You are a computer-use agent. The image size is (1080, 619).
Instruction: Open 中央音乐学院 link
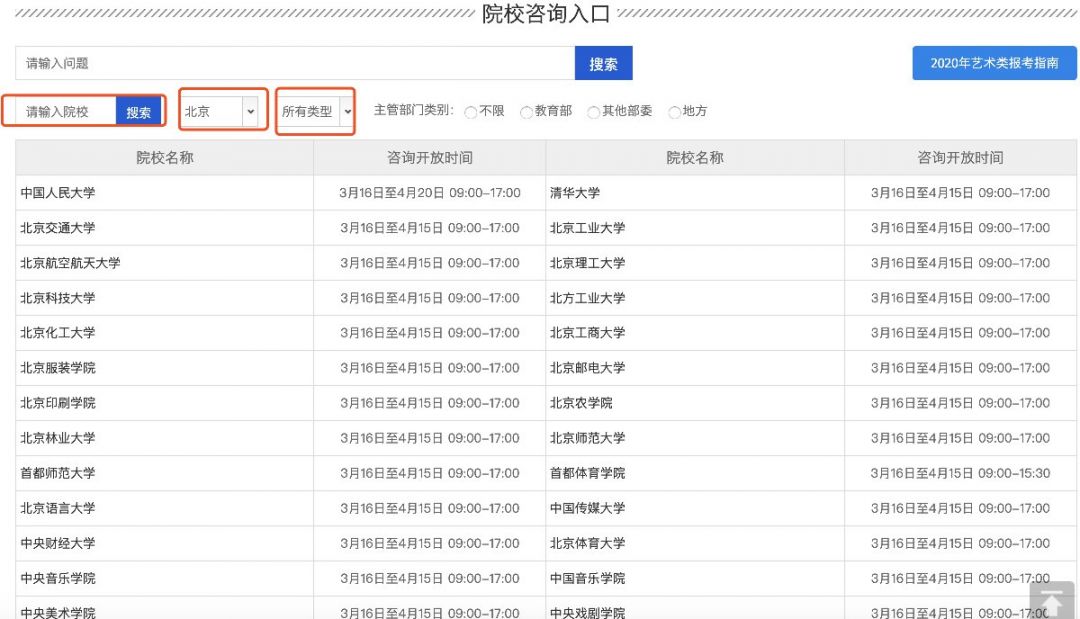[x=58, y=578]
